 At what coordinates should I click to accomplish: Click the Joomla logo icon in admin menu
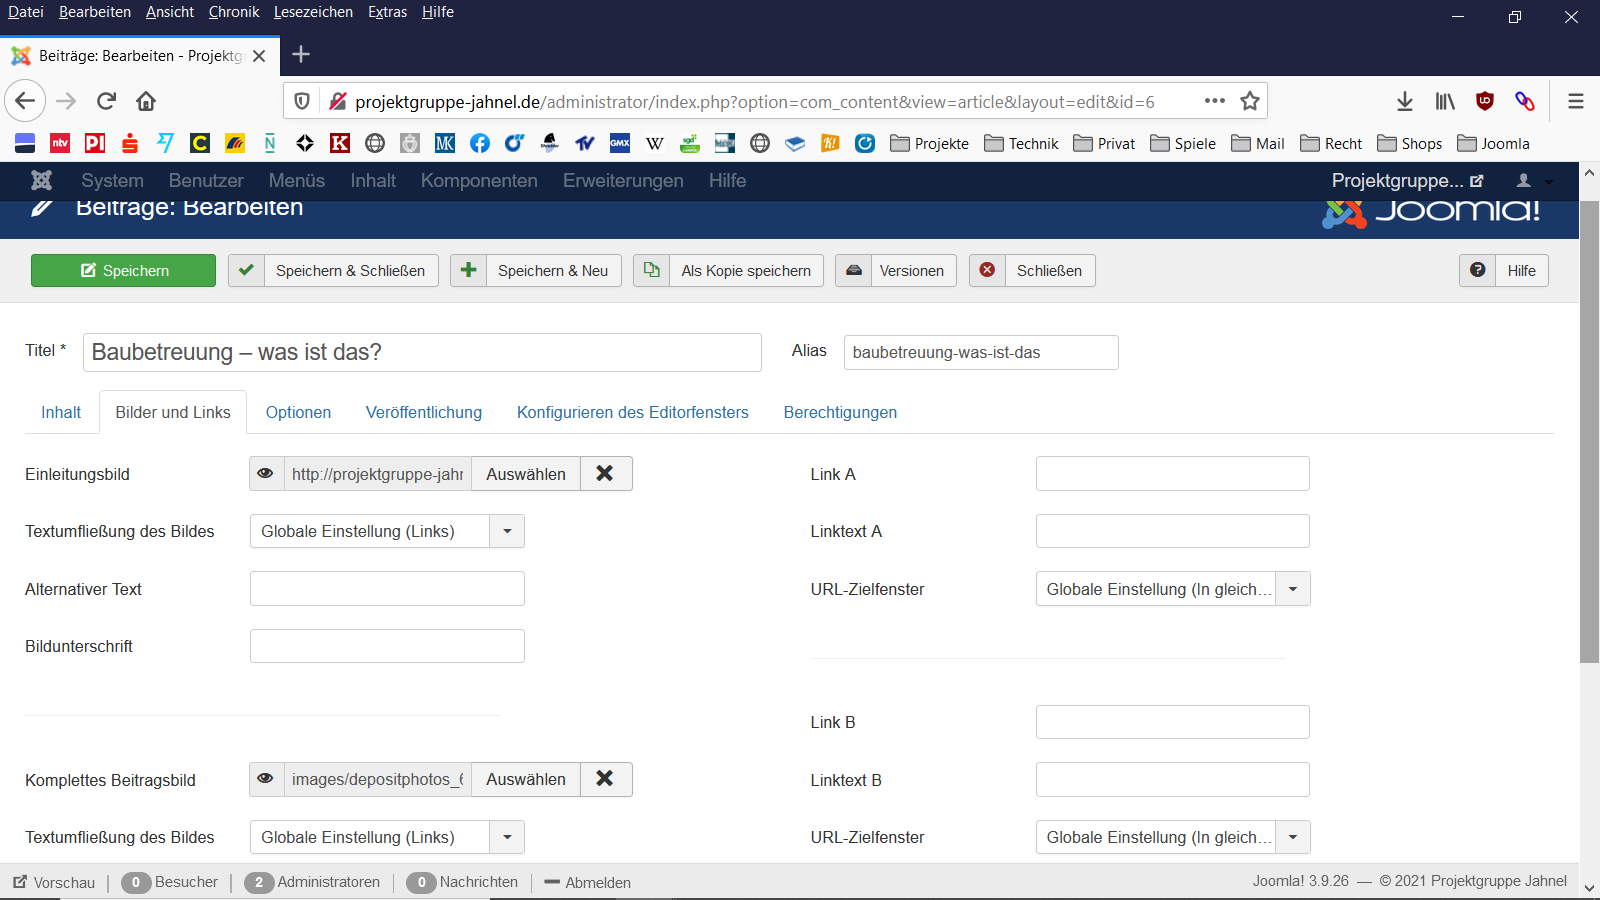pos(41,180)
